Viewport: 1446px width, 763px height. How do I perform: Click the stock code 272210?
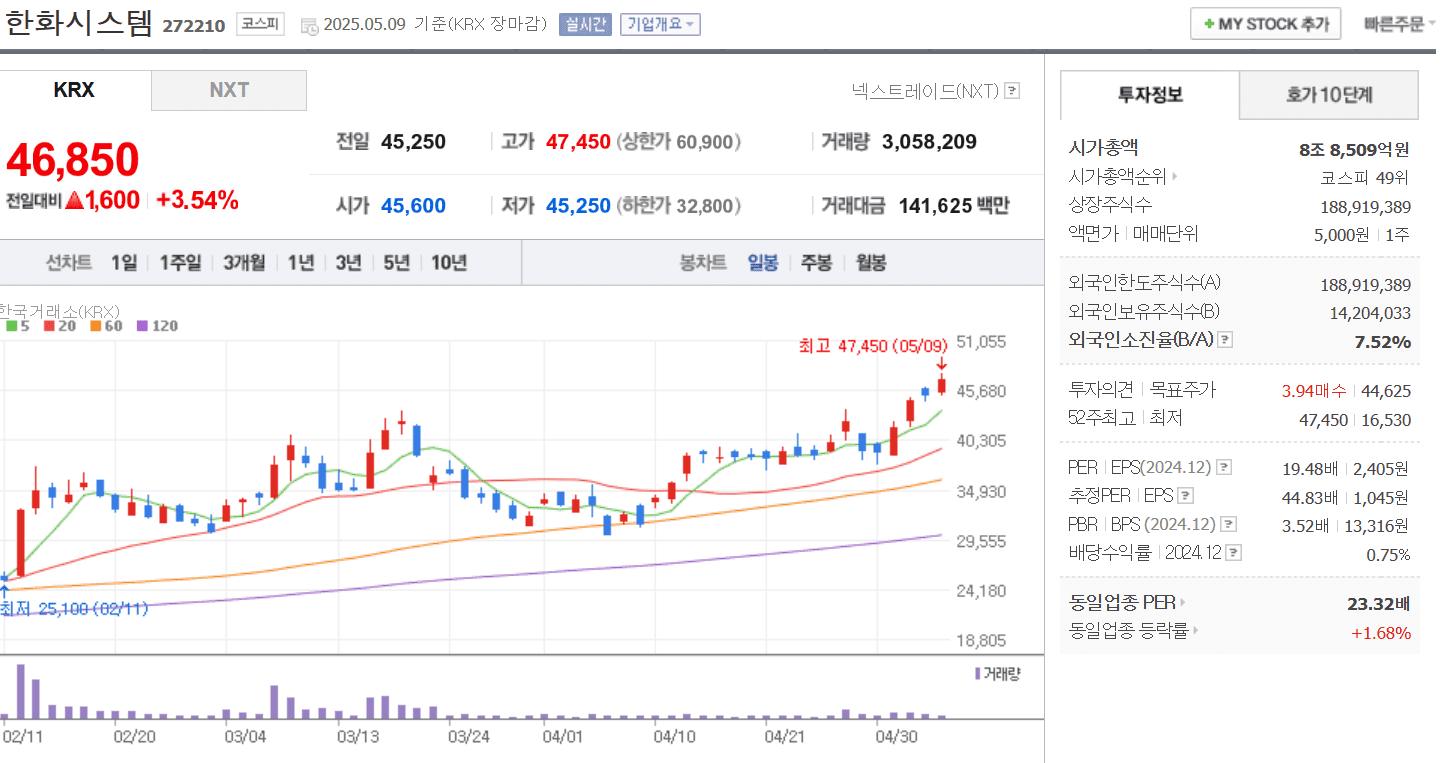point(193,26)
